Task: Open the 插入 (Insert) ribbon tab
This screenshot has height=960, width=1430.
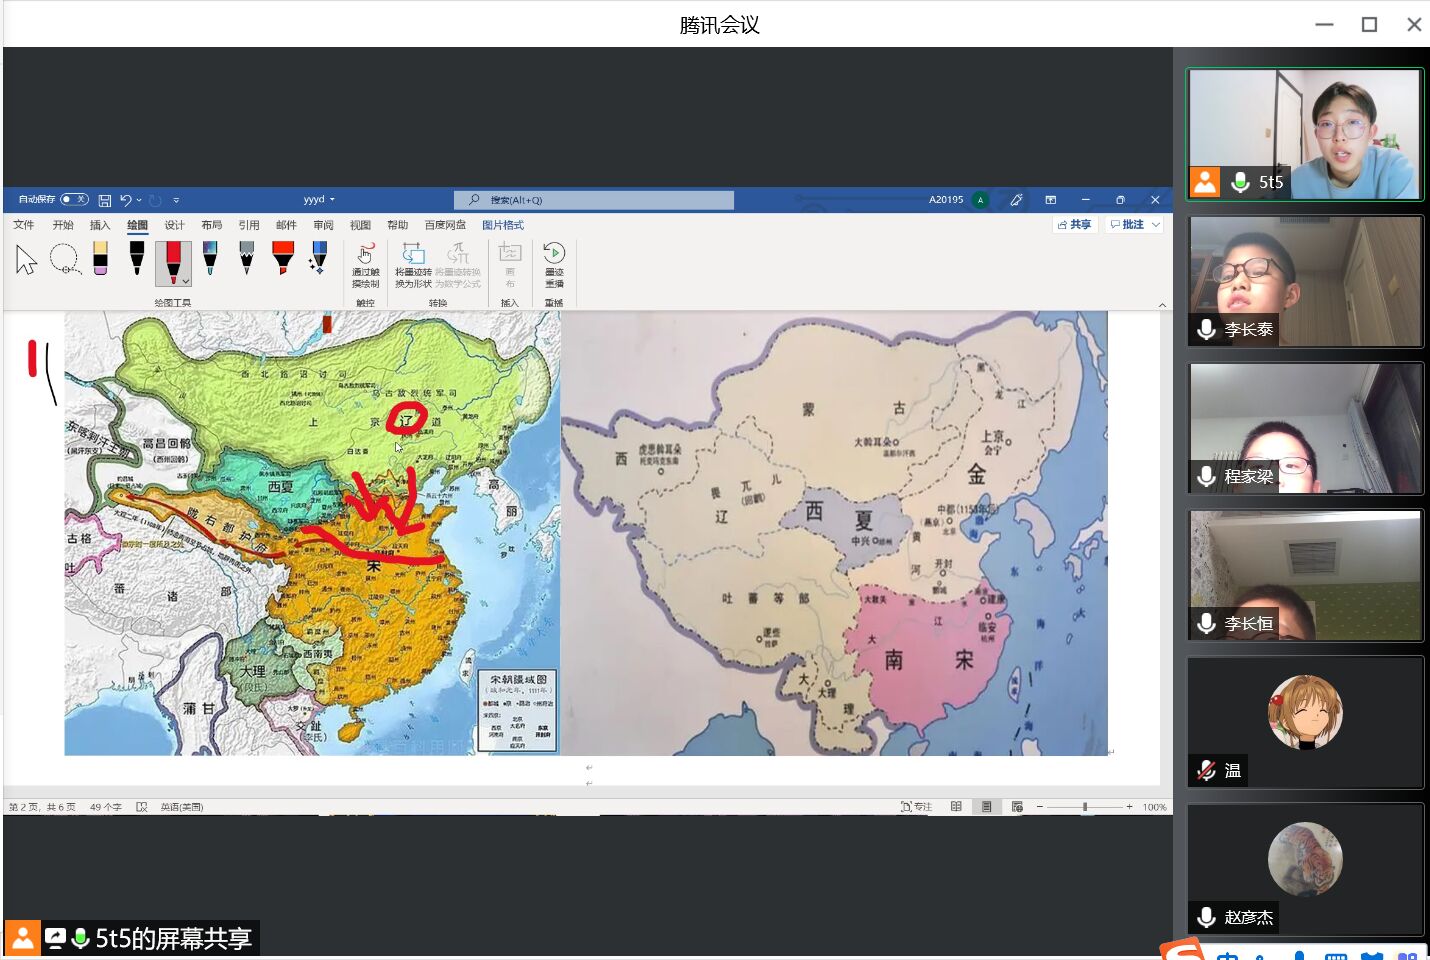Action: [x=100, y=225]
